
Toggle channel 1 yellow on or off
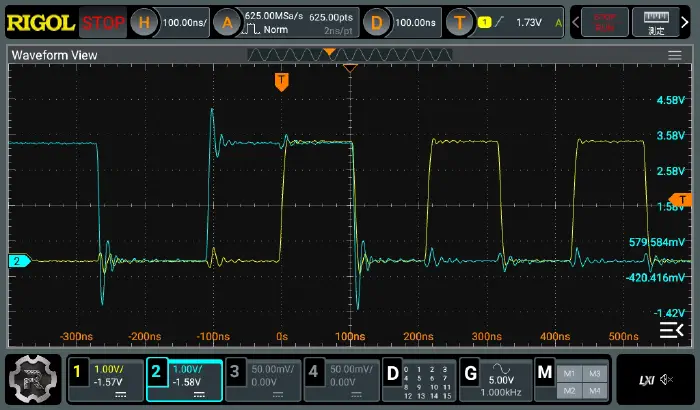click(104, 379)
